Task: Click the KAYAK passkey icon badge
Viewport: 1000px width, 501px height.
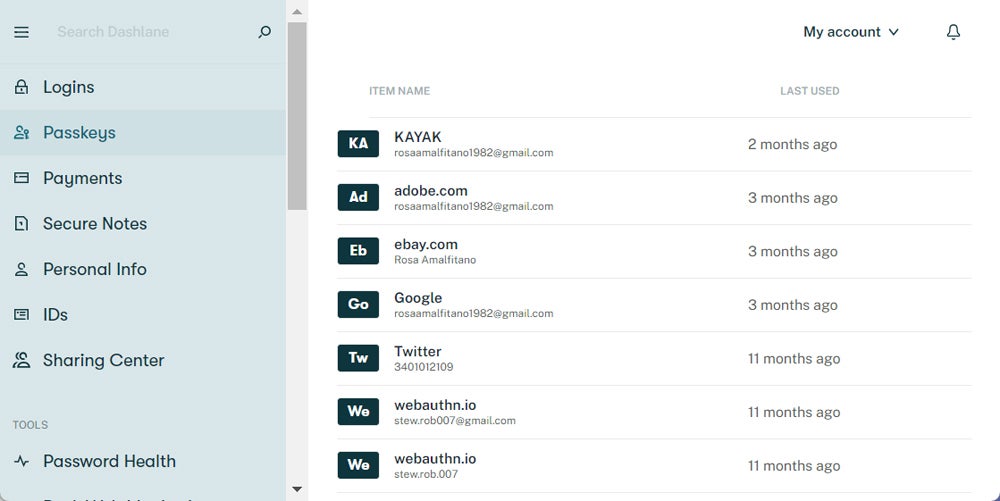Action: pyautogui.click(x=358, y=144)
